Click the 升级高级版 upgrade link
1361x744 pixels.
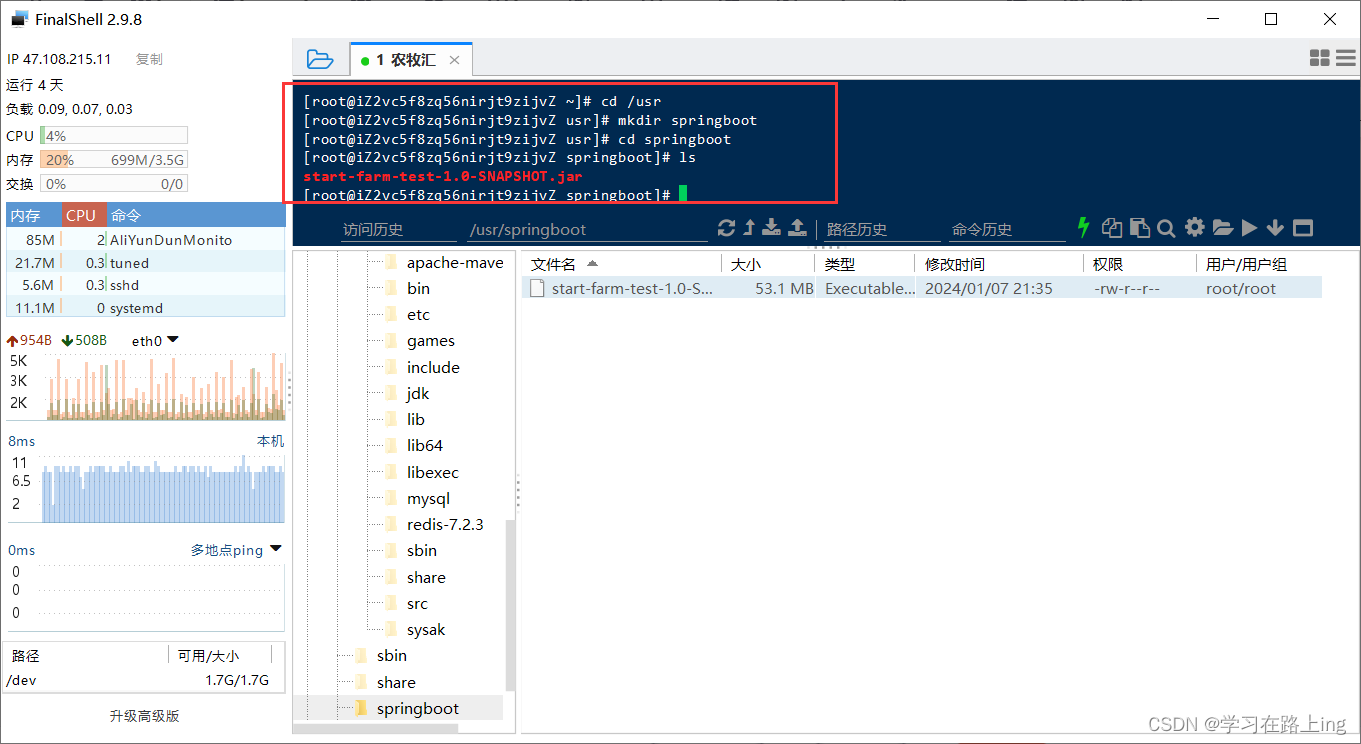click(144, 716)
